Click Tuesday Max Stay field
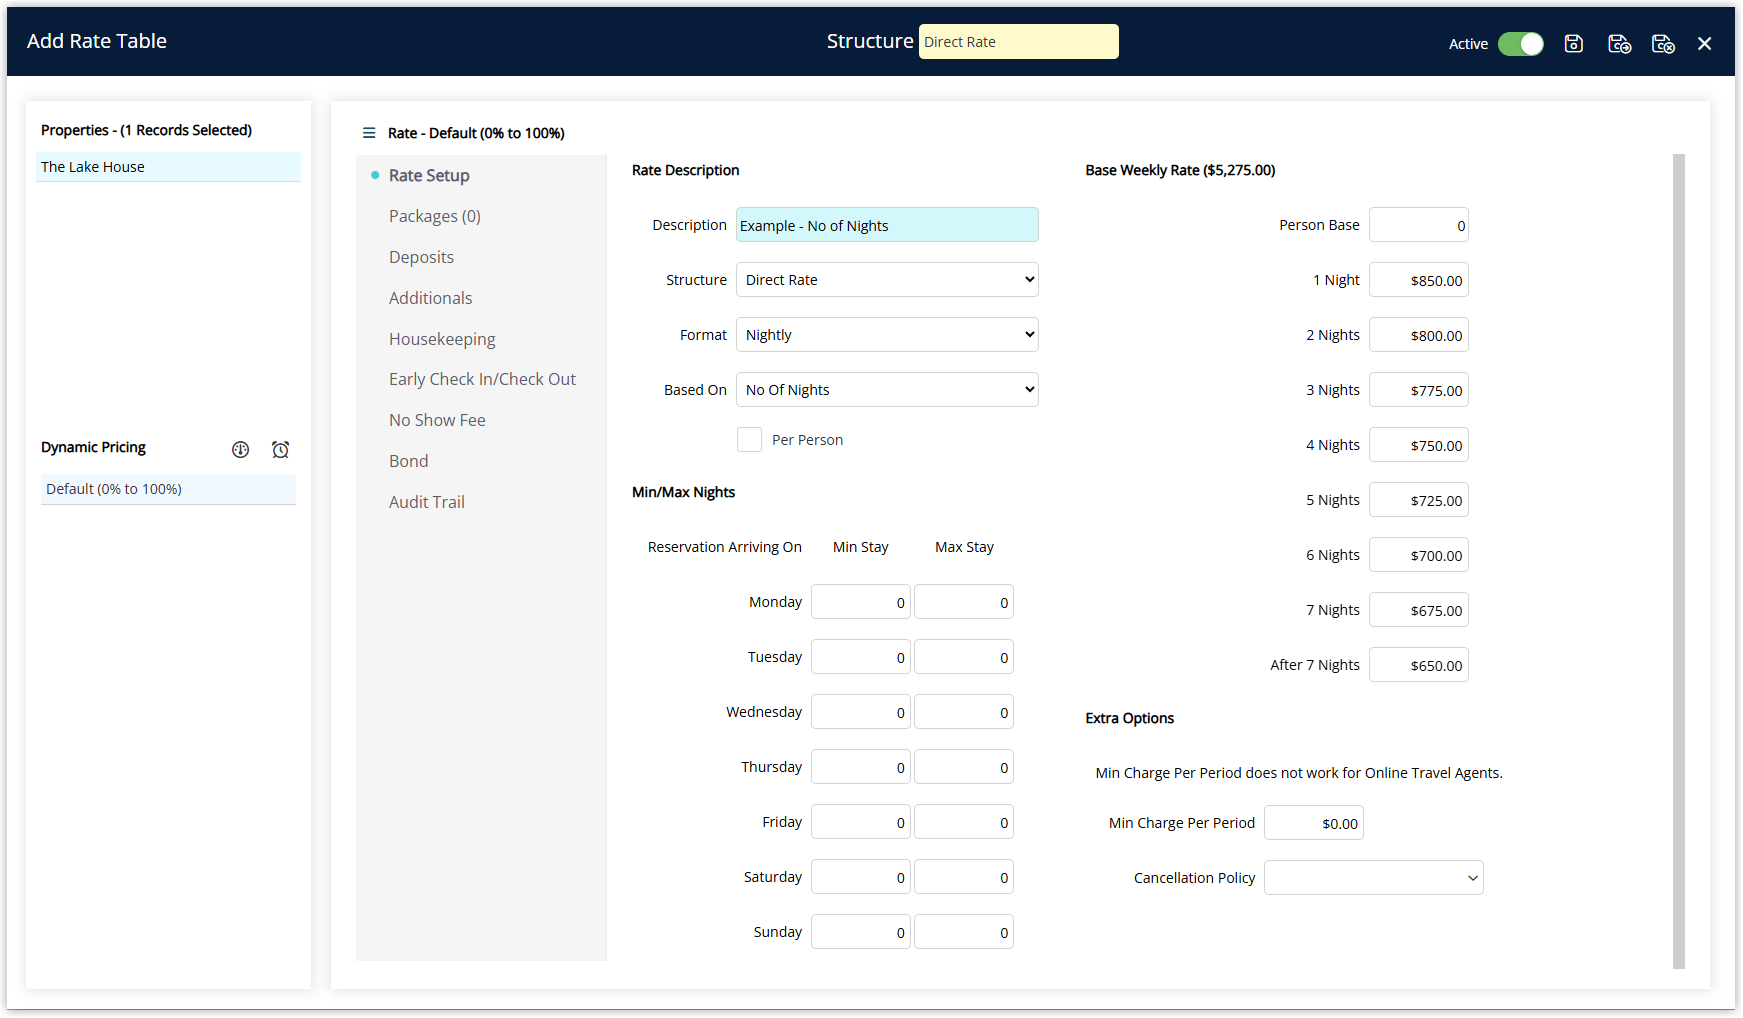Image resolution: width=1743 pixels, height=1018 pixels. (x=964, y=657)
